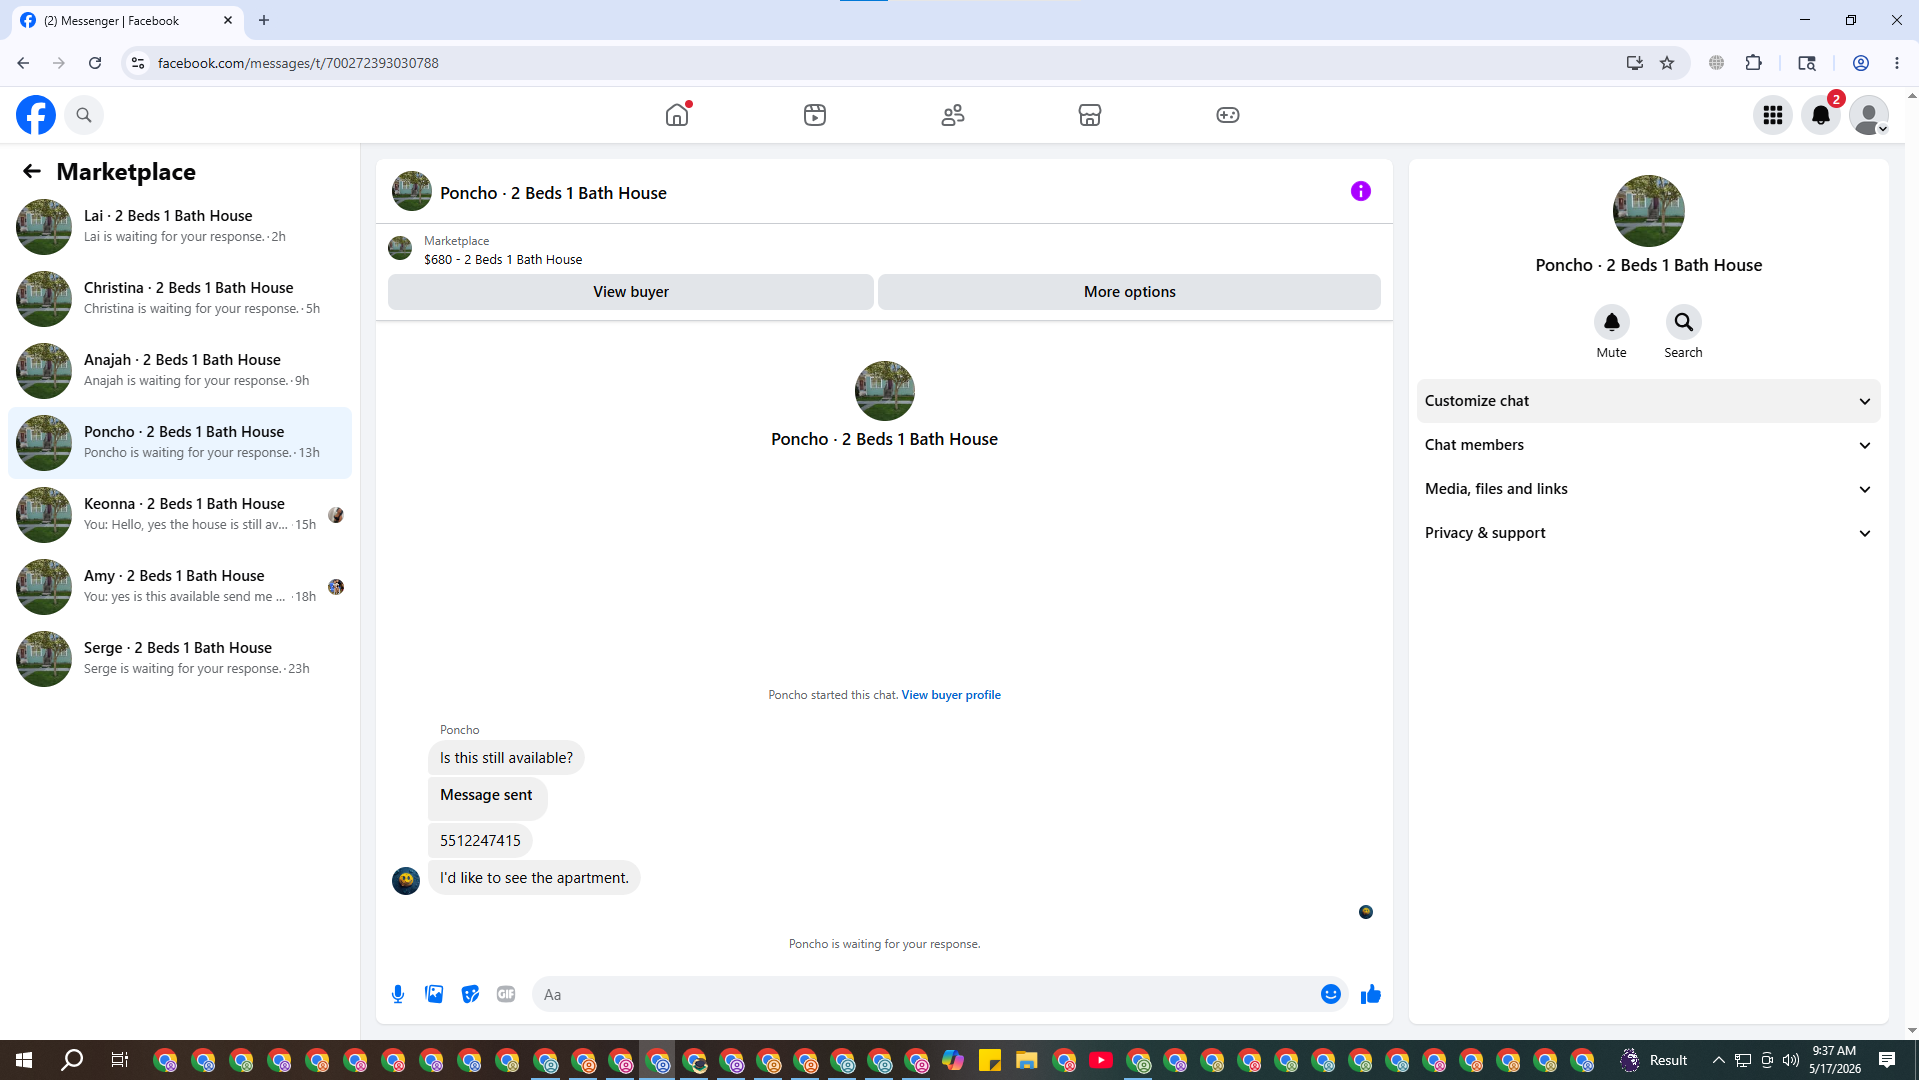
Task: Open the View buyer profile link
Action: click(951, 695)
